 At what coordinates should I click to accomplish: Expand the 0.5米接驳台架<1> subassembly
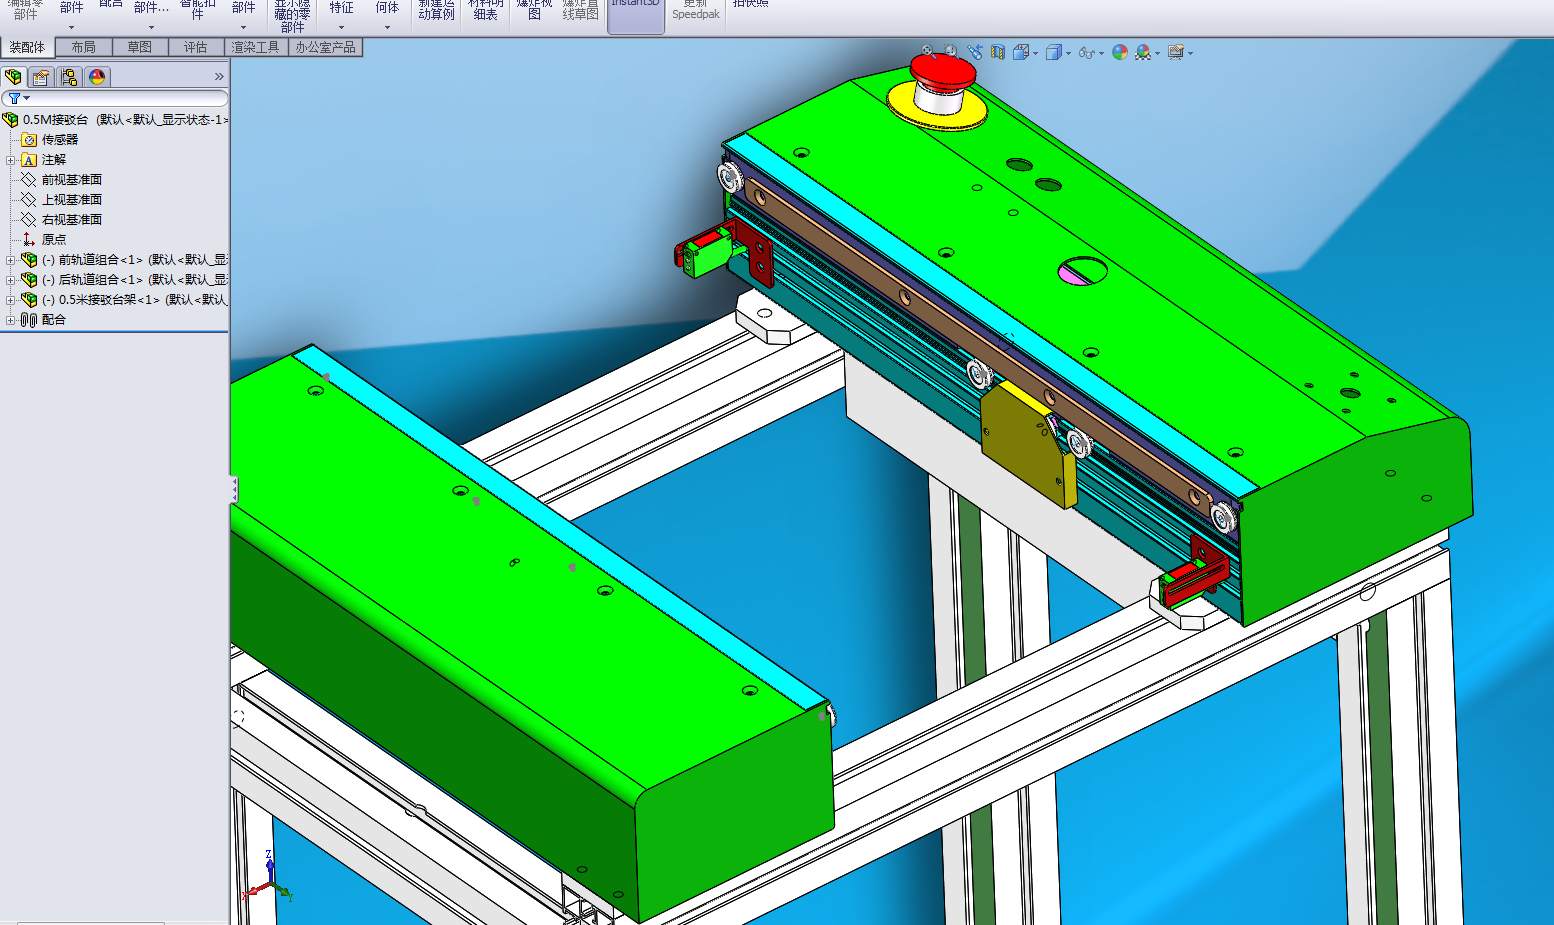click(11, 300)
